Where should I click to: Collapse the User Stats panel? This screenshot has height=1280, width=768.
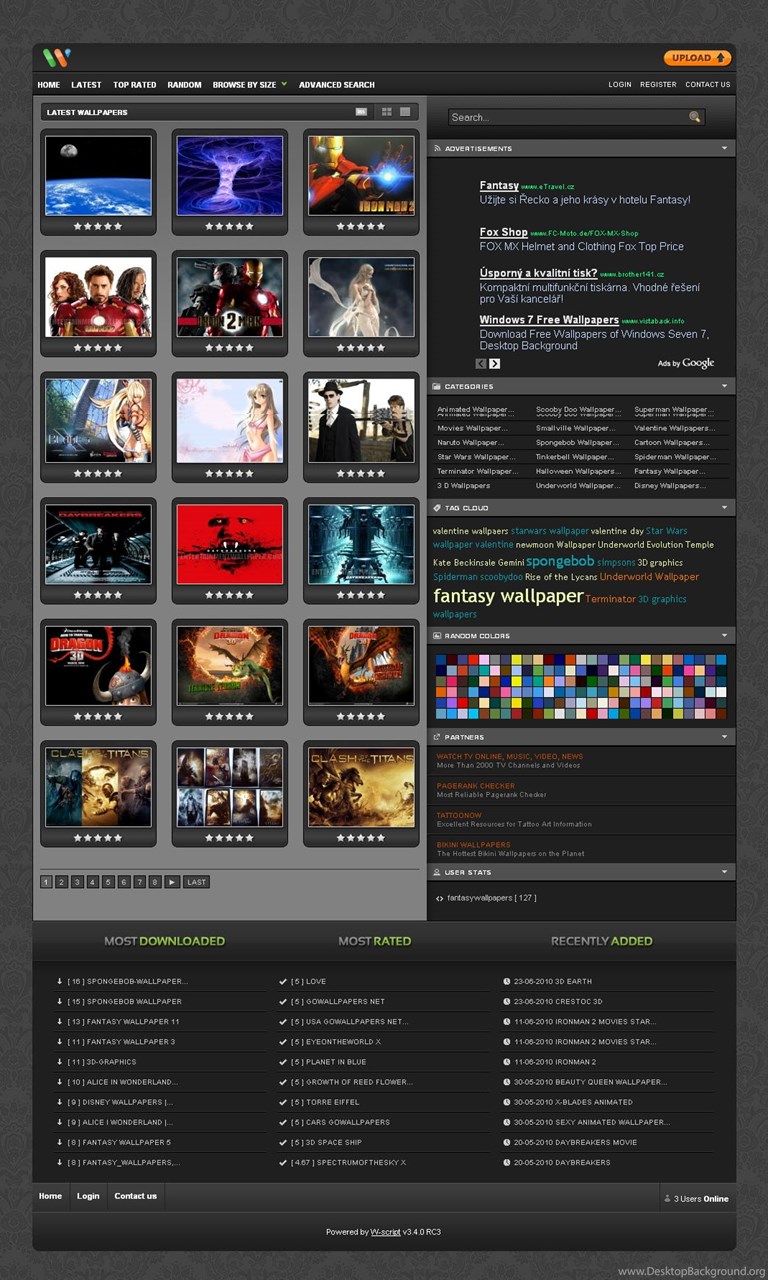(x=725, y=873)
